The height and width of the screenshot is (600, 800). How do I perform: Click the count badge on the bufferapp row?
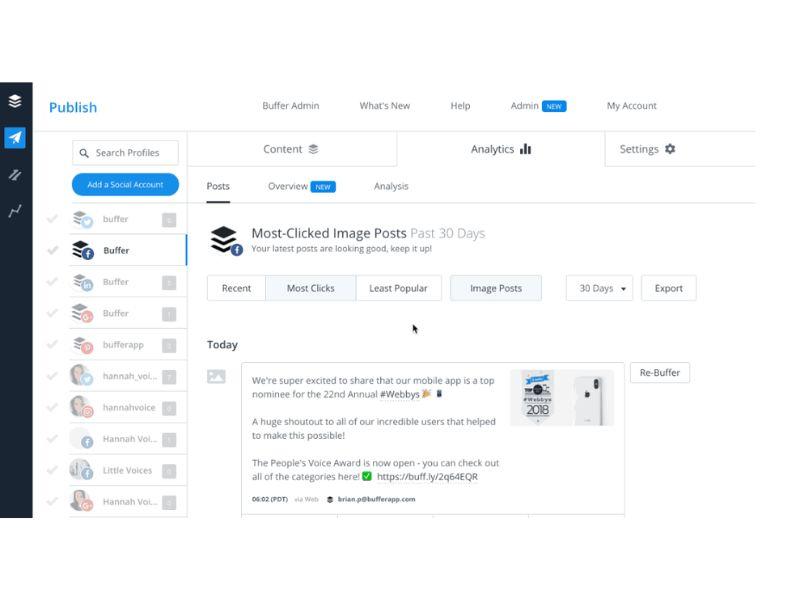[x=169, y=345]
